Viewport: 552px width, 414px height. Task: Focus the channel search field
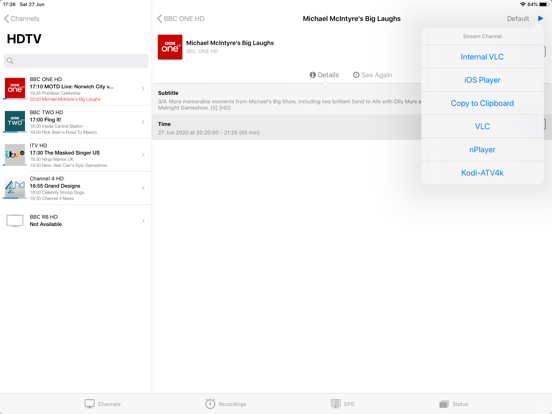tap(76, 61)
